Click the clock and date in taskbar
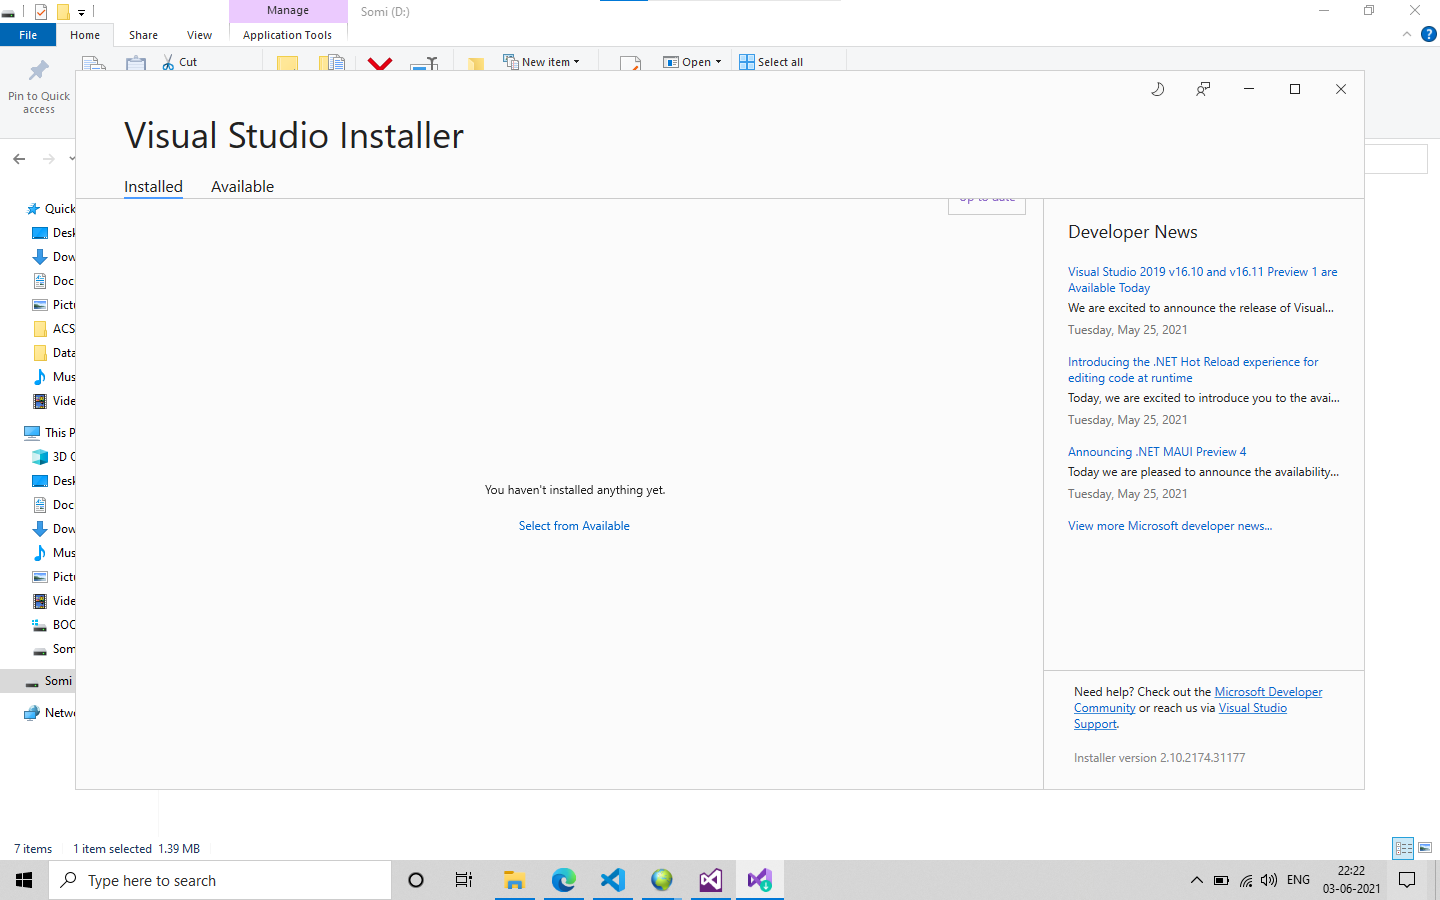The width and height of the screenshot is (1440, 900). click(x=1351, y=880)
